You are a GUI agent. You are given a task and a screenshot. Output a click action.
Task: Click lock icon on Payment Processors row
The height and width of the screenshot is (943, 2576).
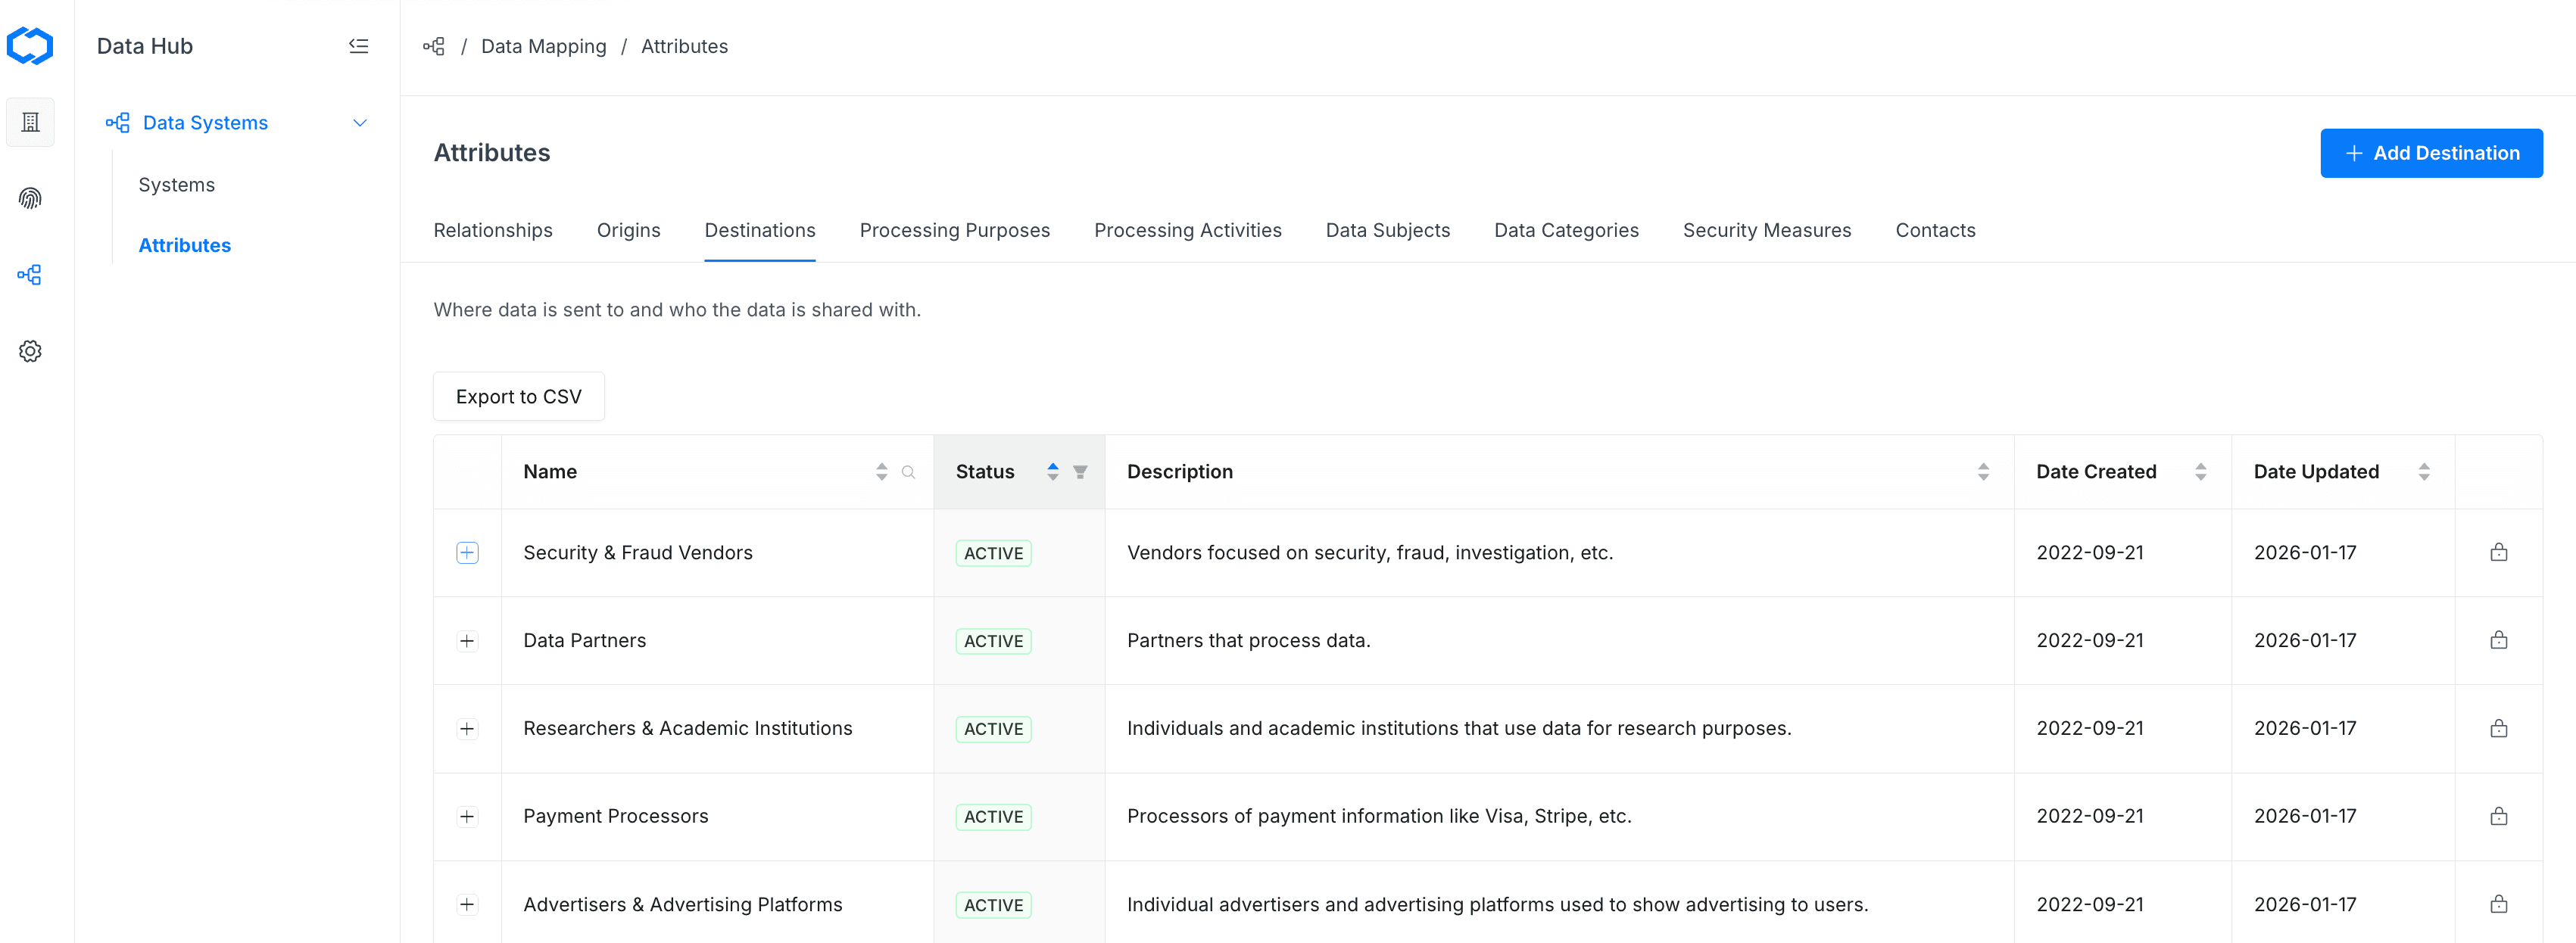(2498, 816)
